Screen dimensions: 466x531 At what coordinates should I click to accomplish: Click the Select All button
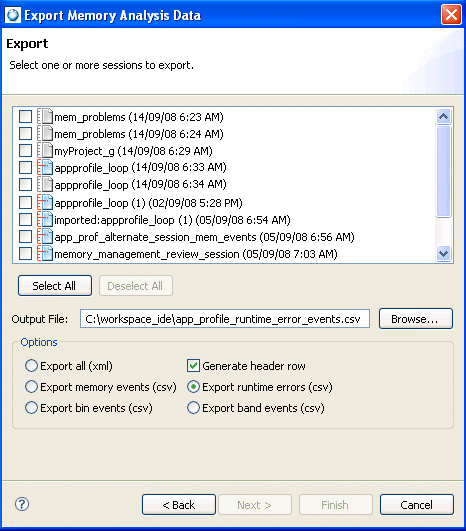point(55,286)
